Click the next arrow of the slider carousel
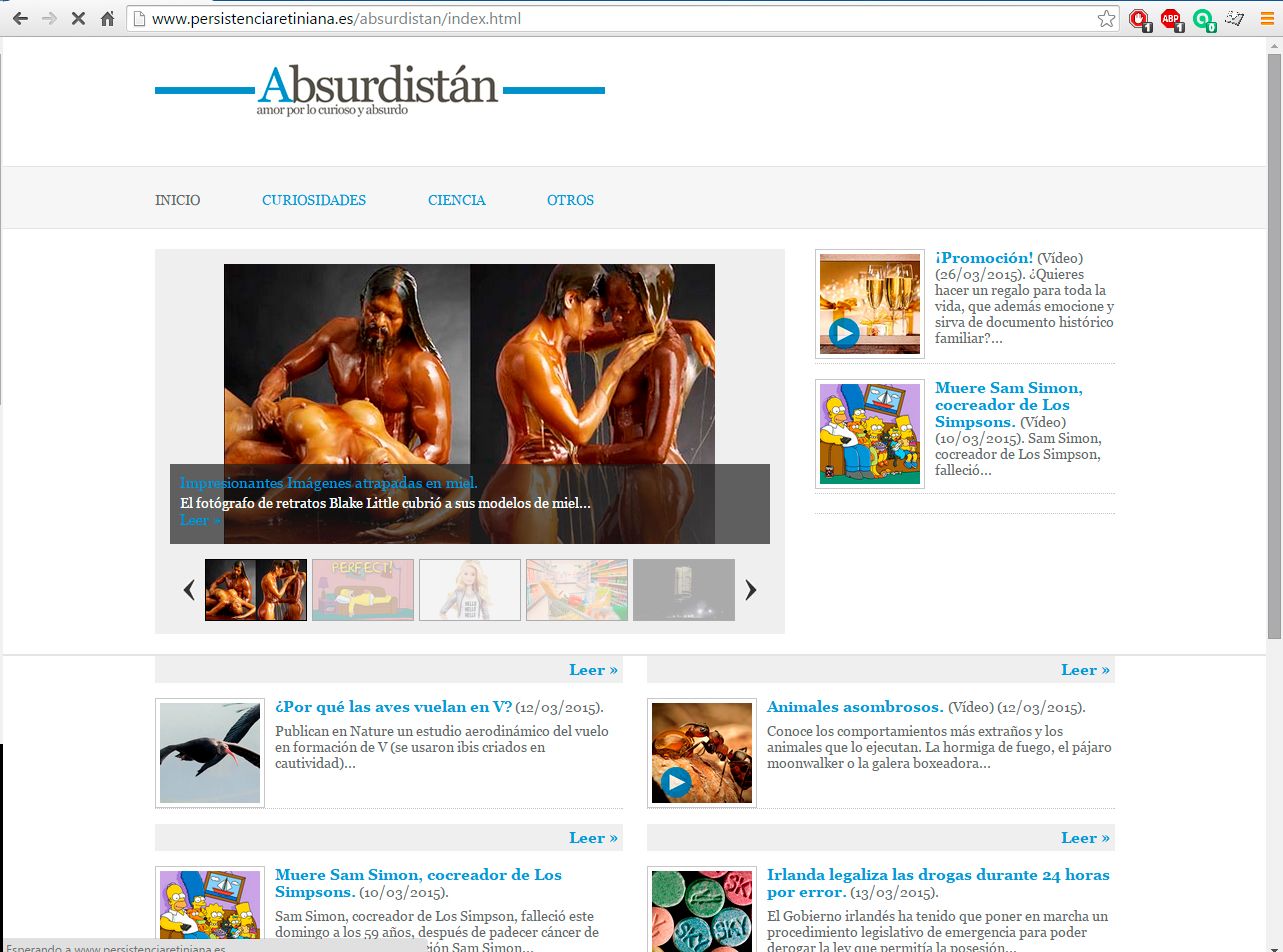1283x952 pixels. click(751, 590)
